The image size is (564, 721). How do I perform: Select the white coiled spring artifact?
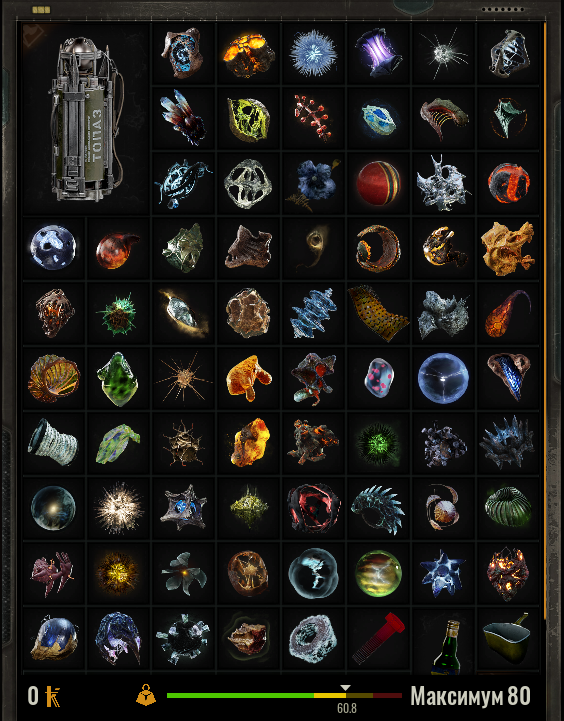point(52,442)
